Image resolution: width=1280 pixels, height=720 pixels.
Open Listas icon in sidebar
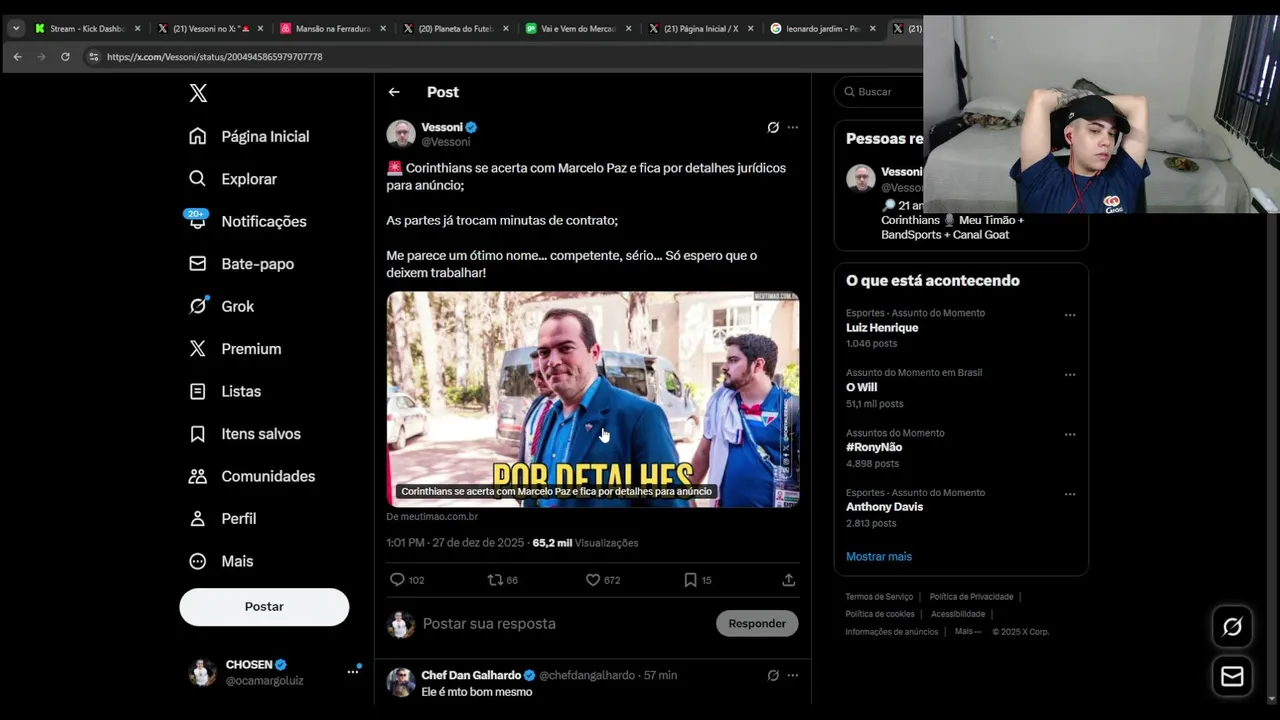pos(198,391)
